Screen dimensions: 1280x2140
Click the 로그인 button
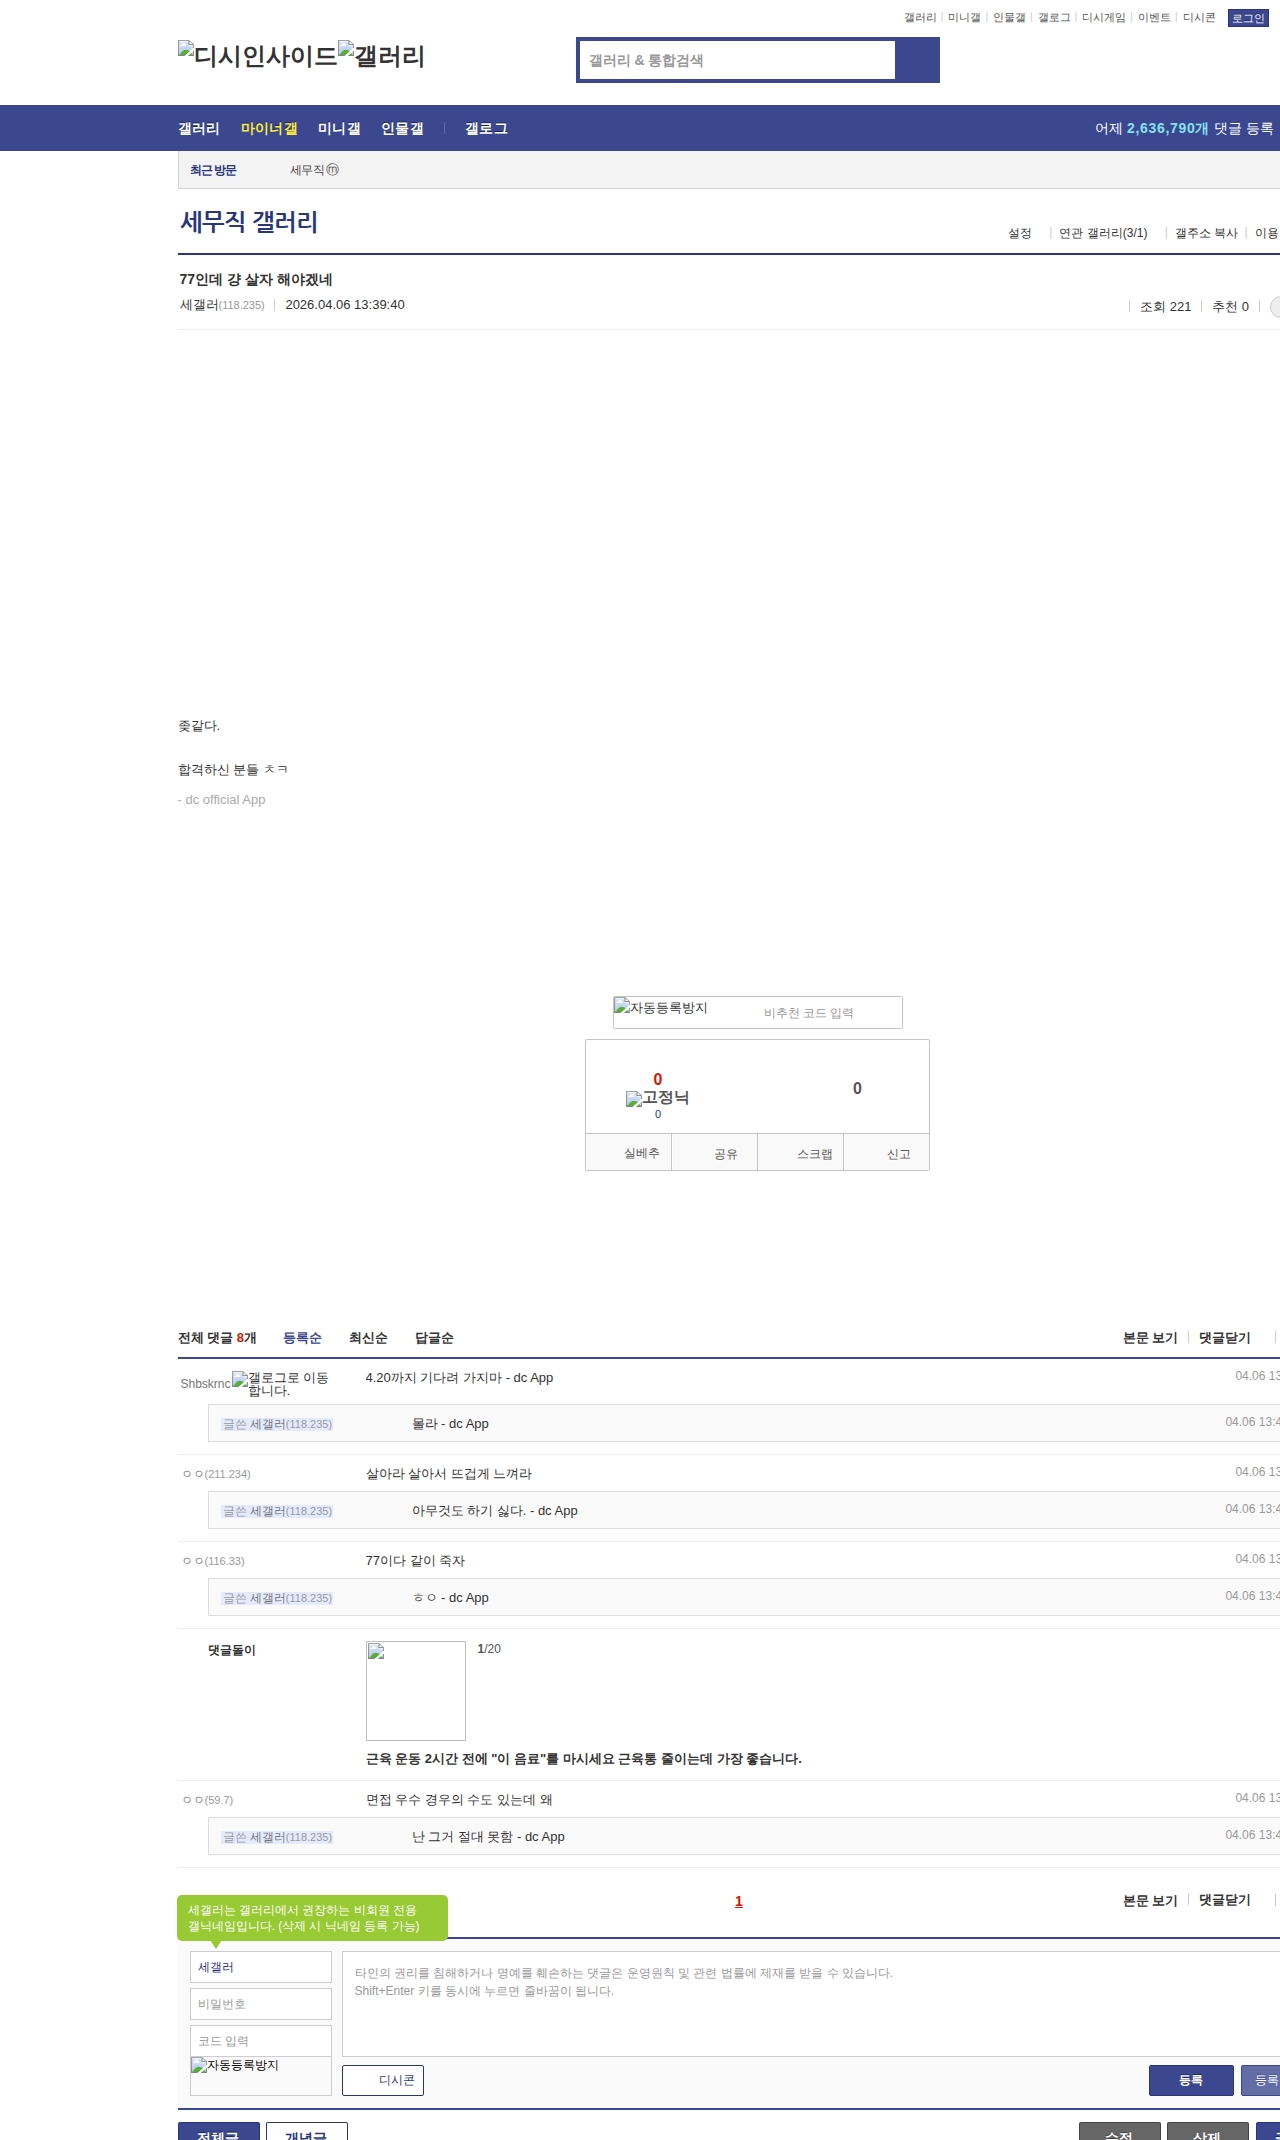coord(1248,18)
